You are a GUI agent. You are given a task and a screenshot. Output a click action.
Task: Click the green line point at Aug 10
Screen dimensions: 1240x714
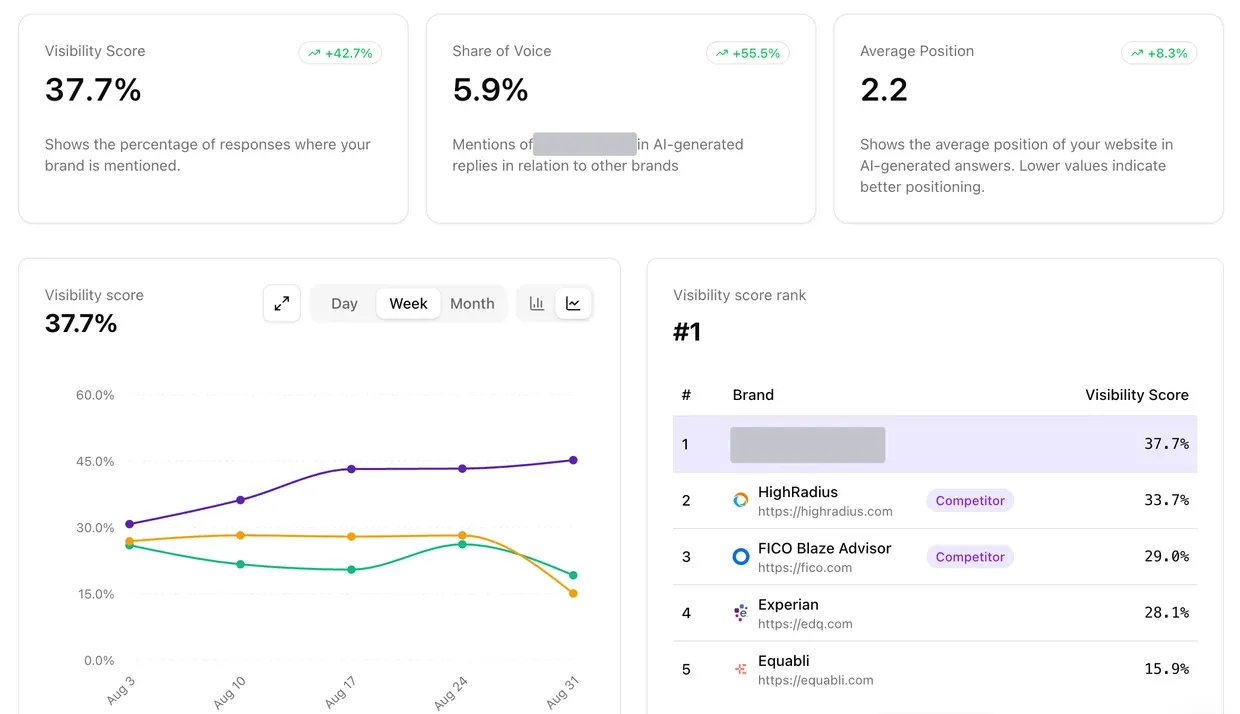[x=240, y=564]
